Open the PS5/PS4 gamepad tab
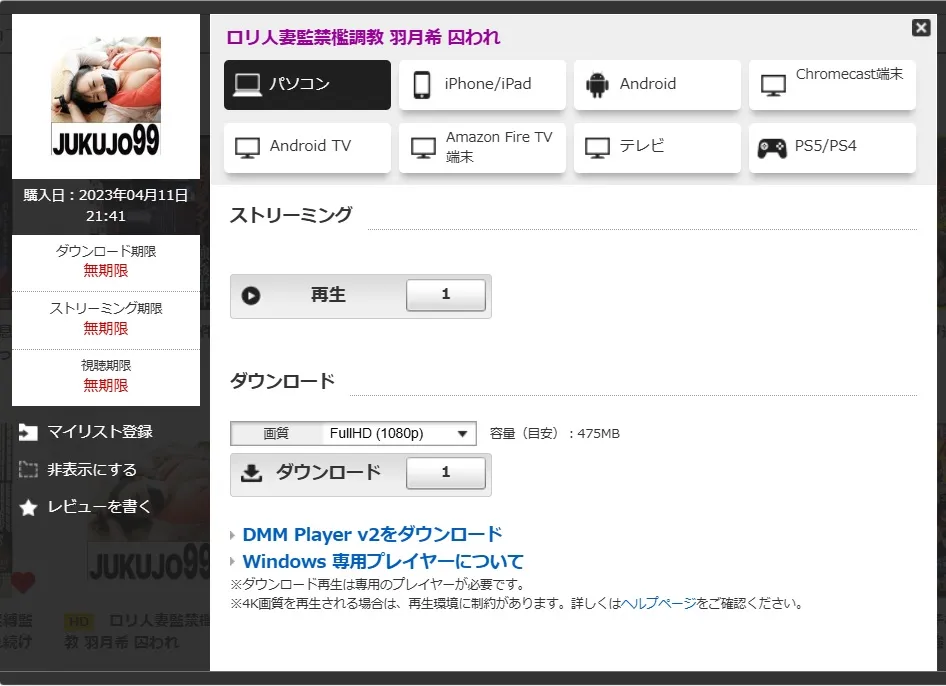The width and height of the screenshot is (946, 686). click(x=832, y=147)
